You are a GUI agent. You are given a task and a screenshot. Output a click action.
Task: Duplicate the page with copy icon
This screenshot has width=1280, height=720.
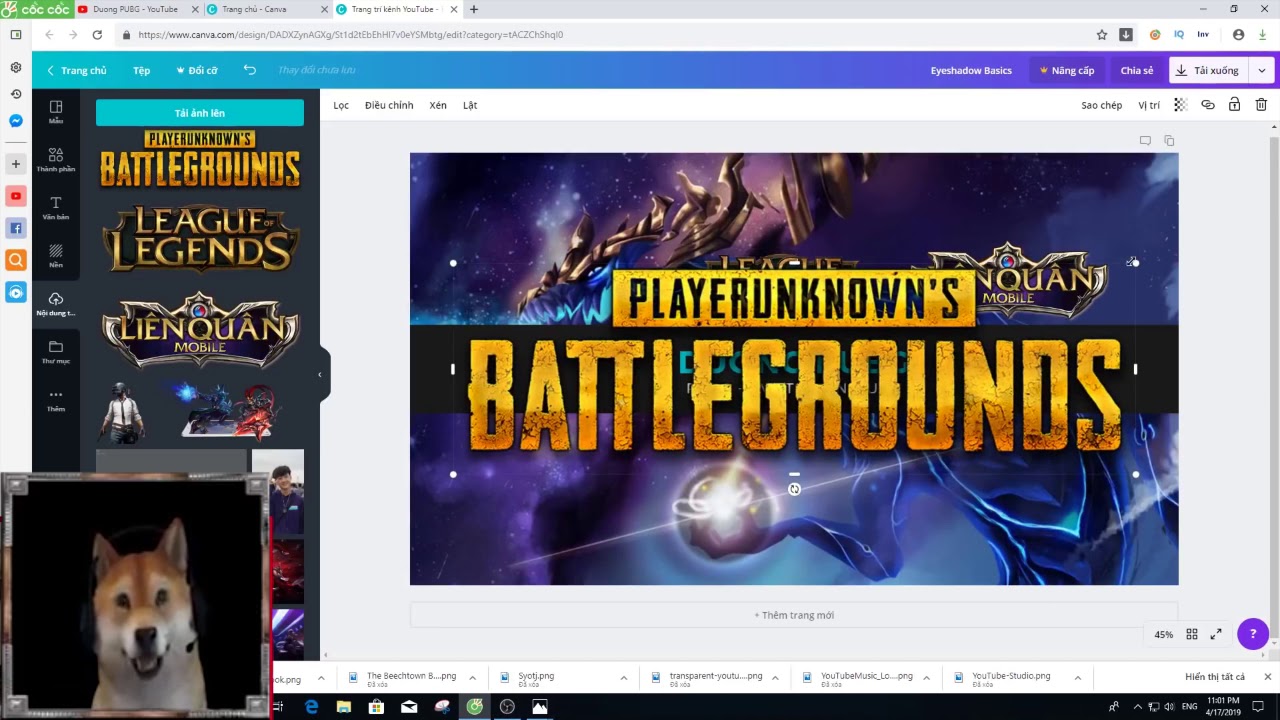click(x=1169, y=141)
